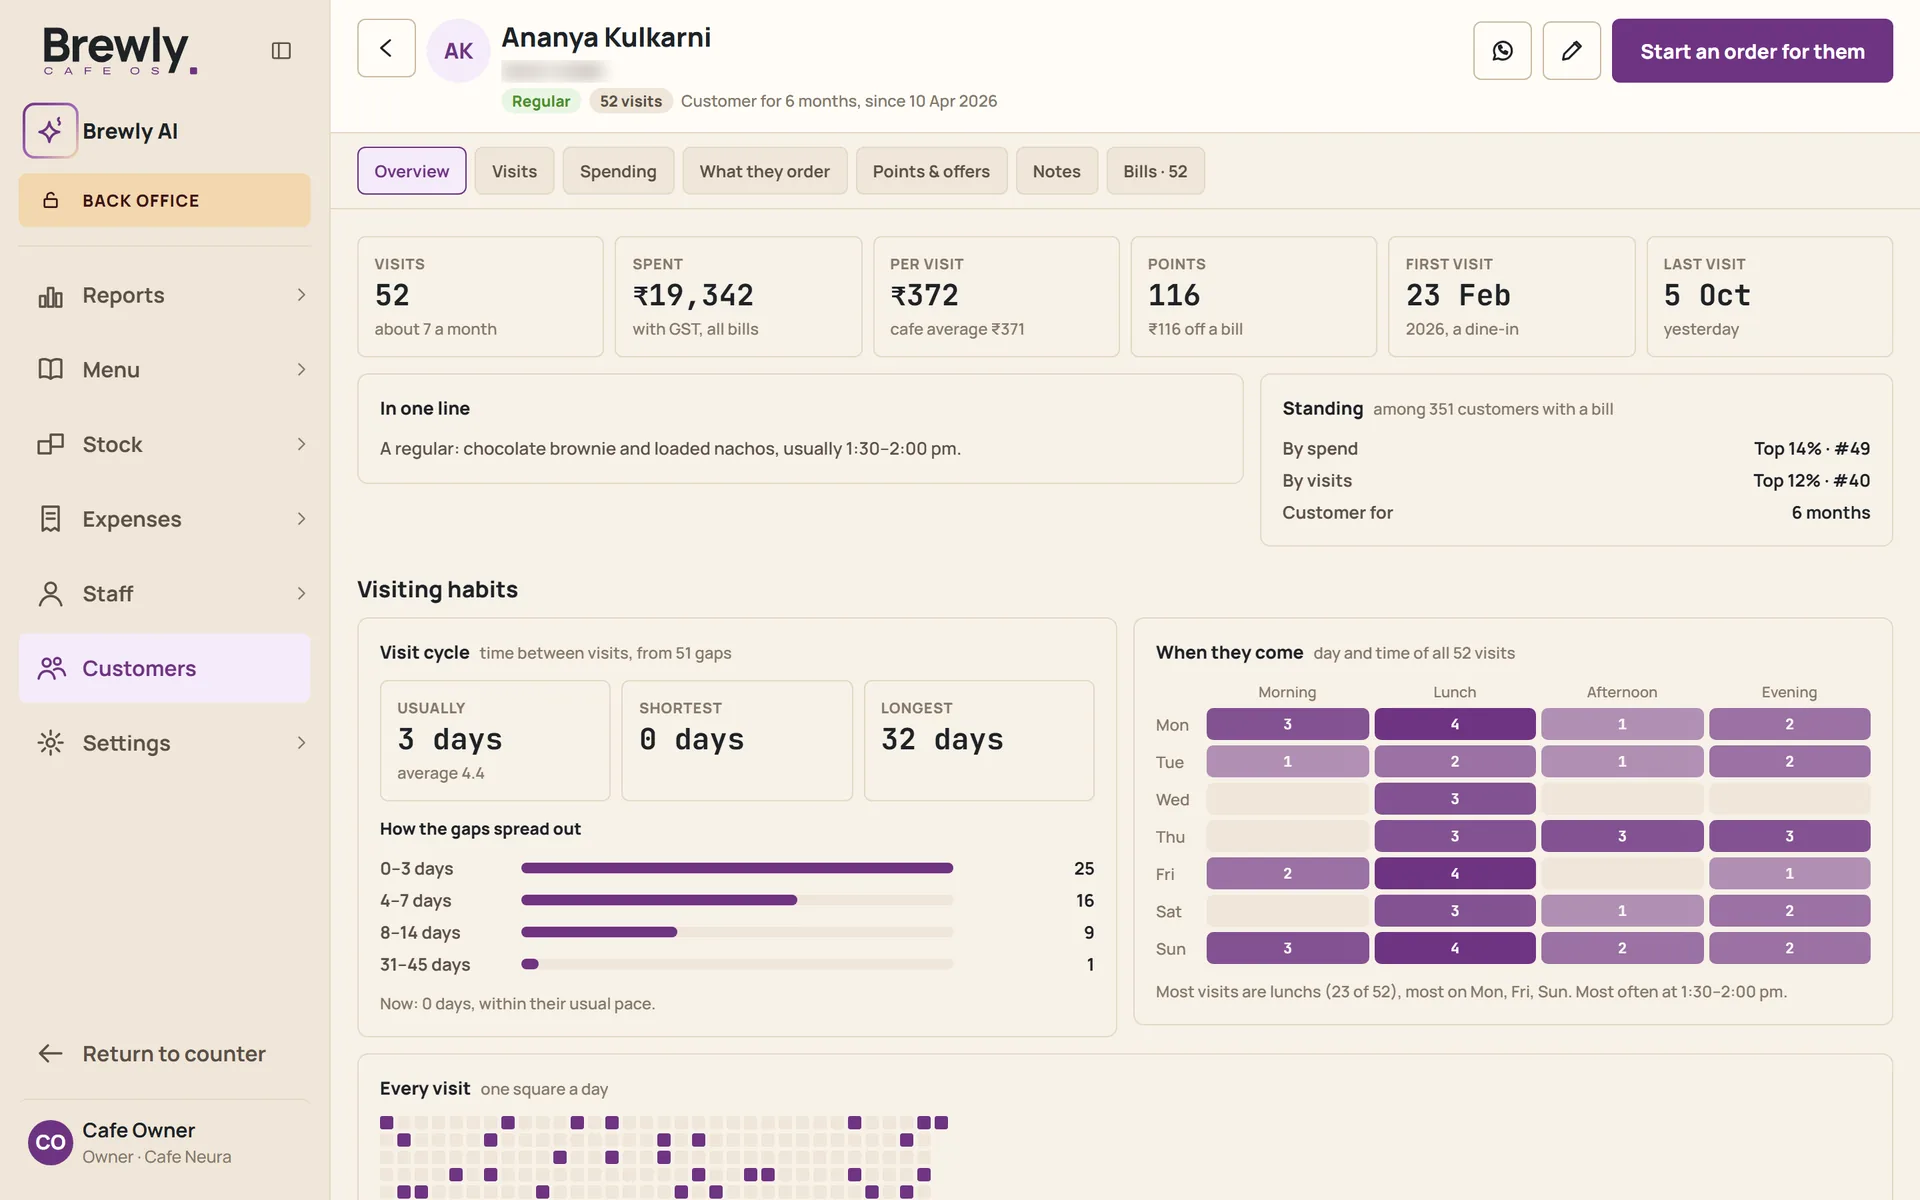Image resolution: width=1920 pixels, height=1200 pixels.
Task: Click the 52 visits badge
Action: point(631,101)
